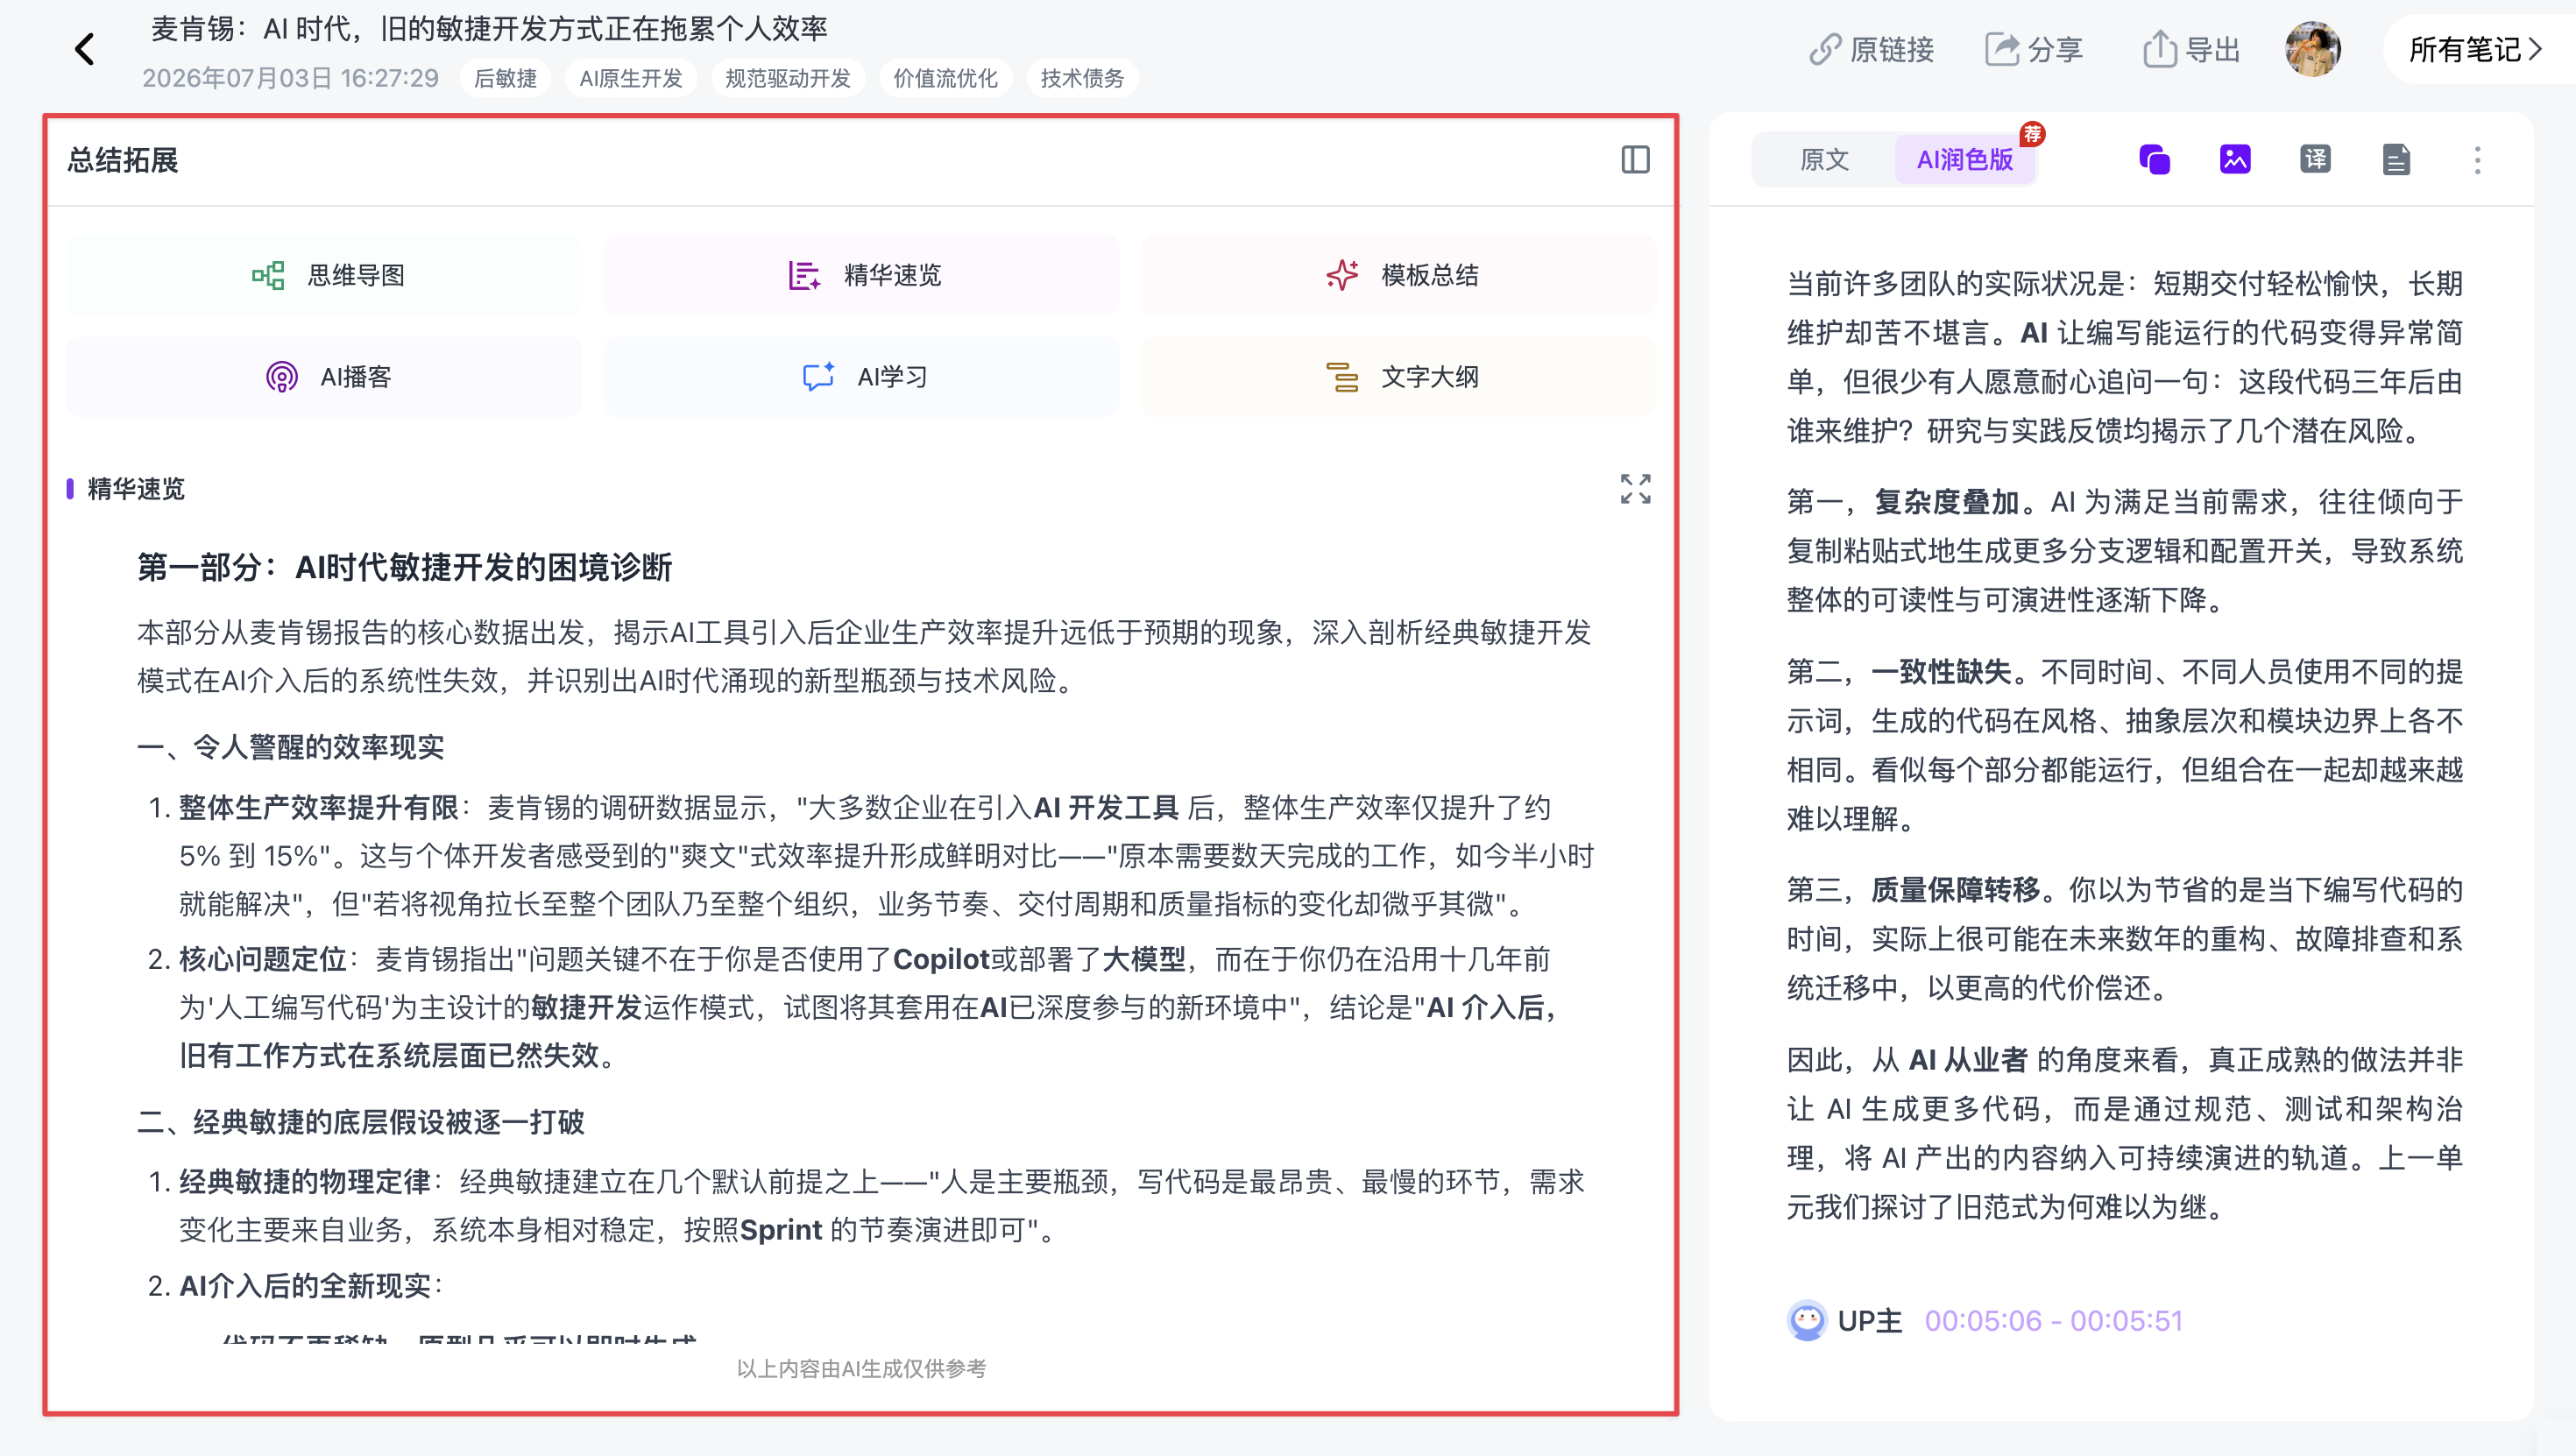This screenshot has width=2576, height=1456.
Task: Open the three-dot more options menu
Action: [x=2477, y=160]
